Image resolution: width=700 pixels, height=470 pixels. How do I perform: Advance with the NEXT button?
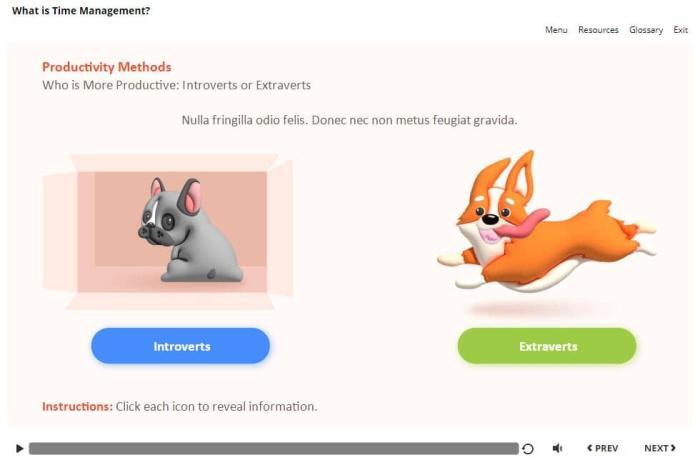click(660, 448)
